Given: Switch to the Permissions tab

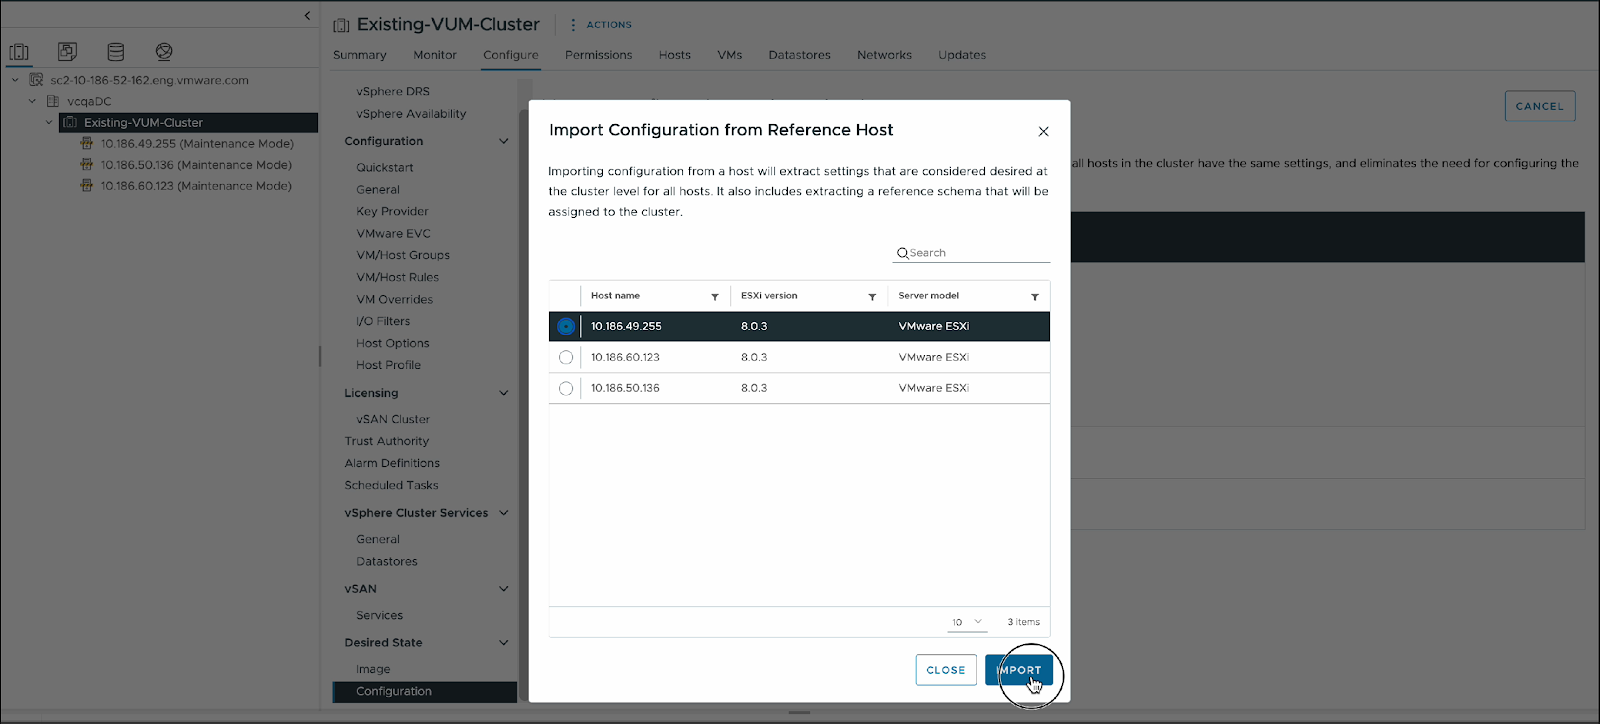Looking at the screenshot, I should (x=598, y=55).
